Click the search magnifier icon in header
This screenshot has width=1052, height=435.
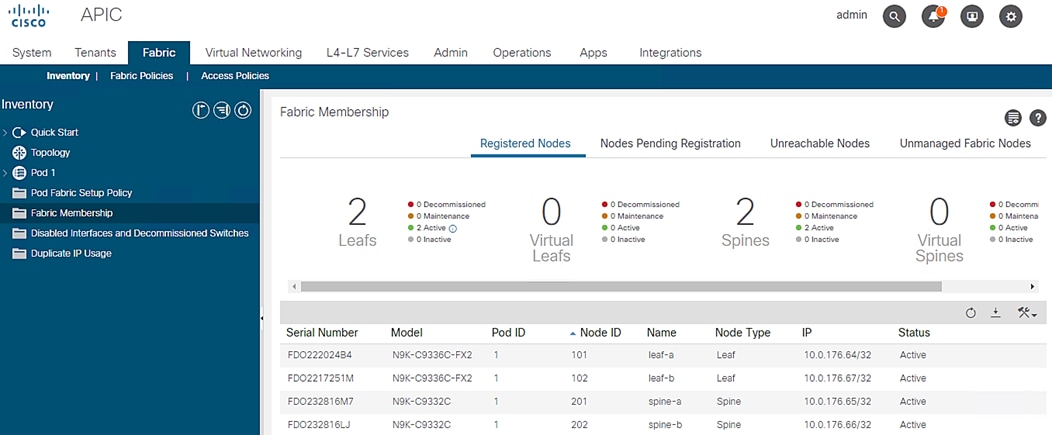pyautogui.click(x=894, y=16)
